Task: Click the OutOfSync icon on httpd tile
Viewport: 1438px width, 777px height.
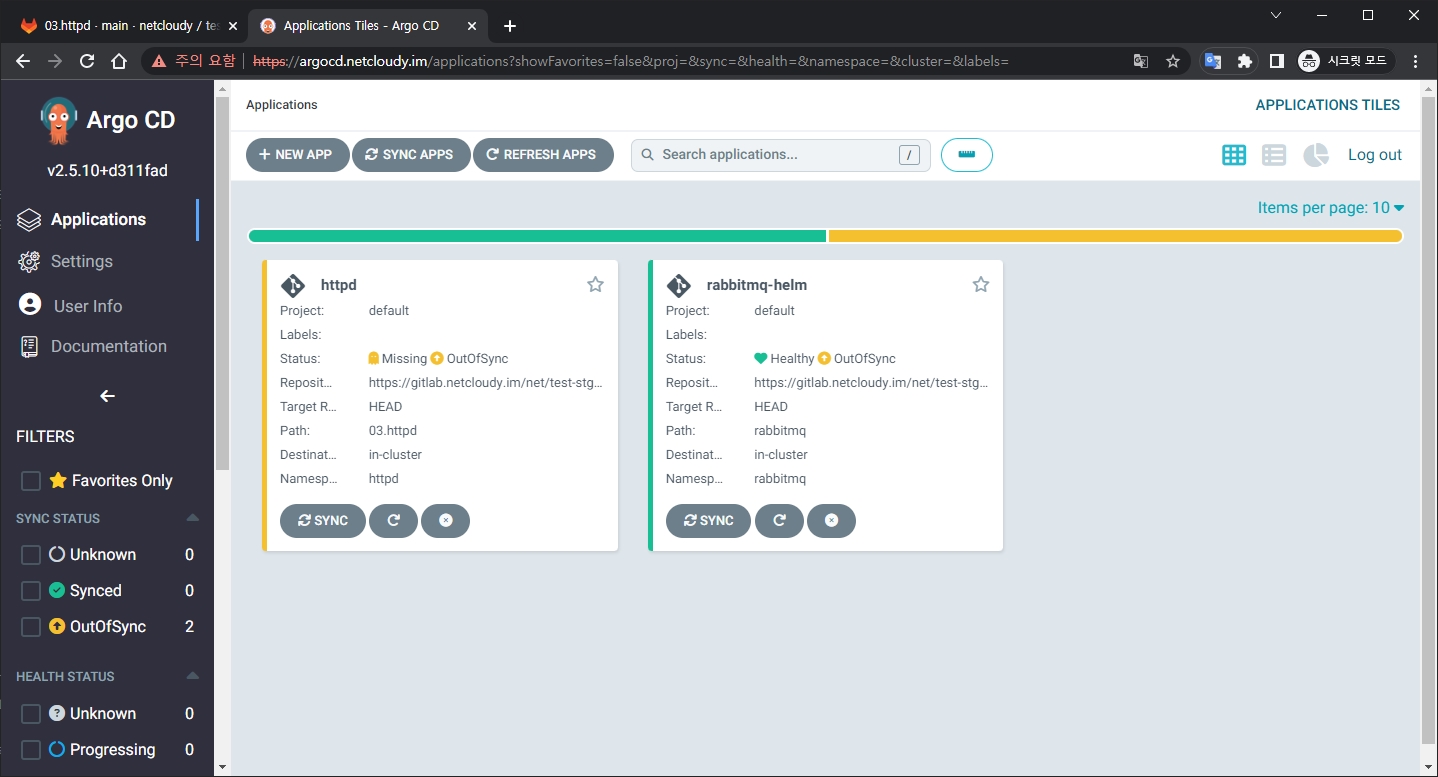Action: tap(437, 358)
